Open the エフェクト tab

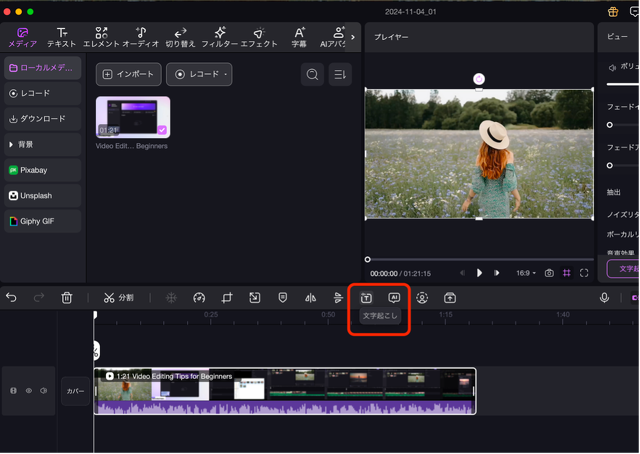[259, 38]
